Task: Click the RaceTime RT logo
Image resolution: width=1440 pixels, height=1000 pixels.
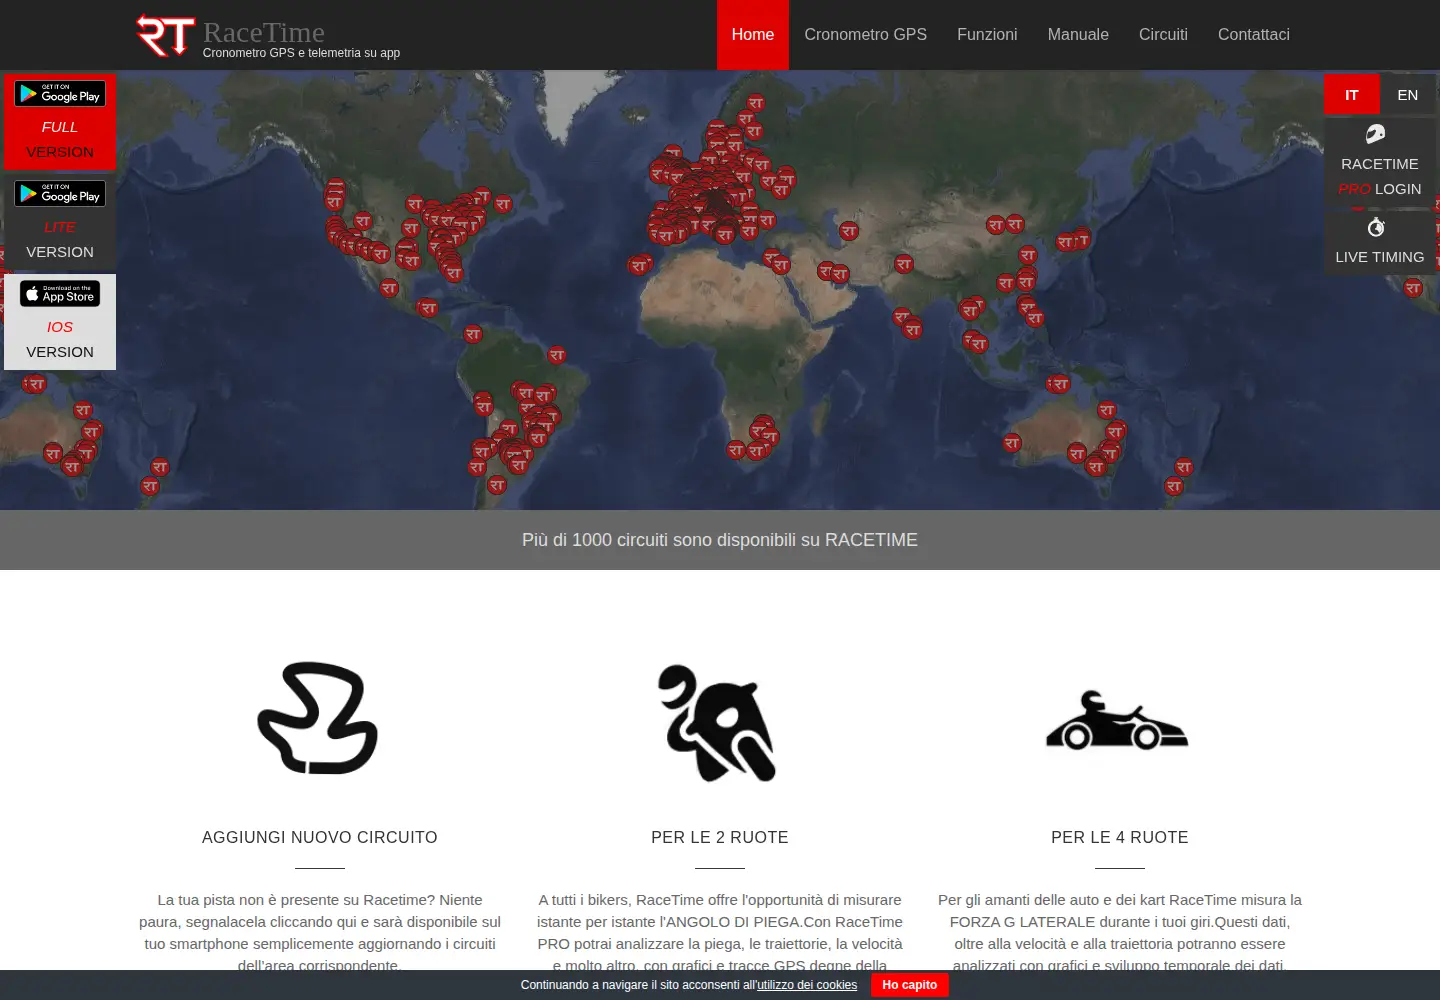Action: [x=165, y=35]
